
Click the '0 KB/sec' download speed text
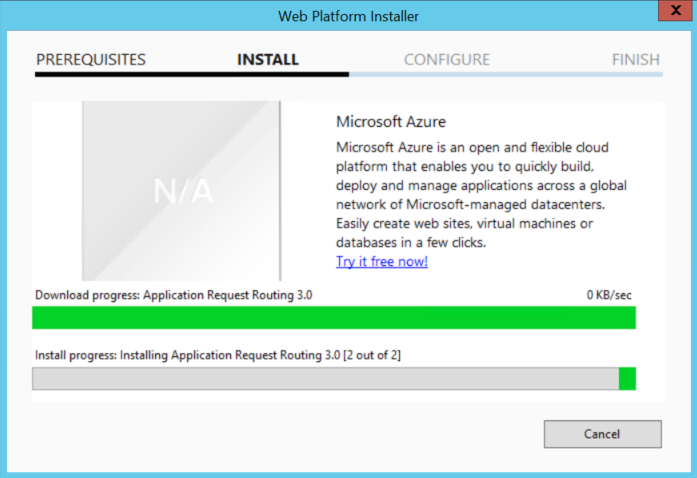[x=609, y=295]
